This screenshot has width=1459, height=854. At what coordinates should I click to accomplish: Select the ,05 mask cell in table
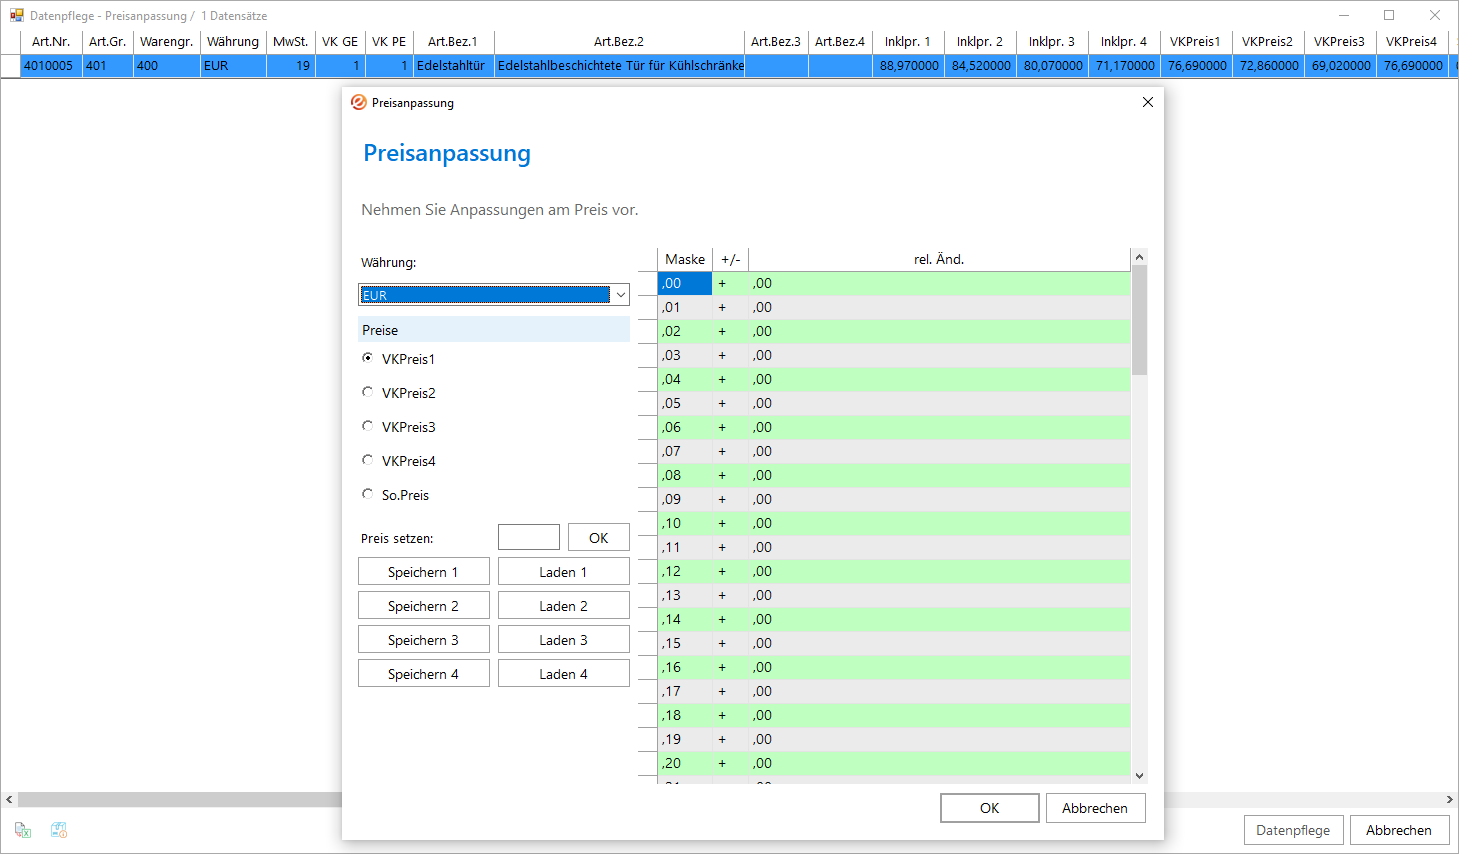coord(684,403)
